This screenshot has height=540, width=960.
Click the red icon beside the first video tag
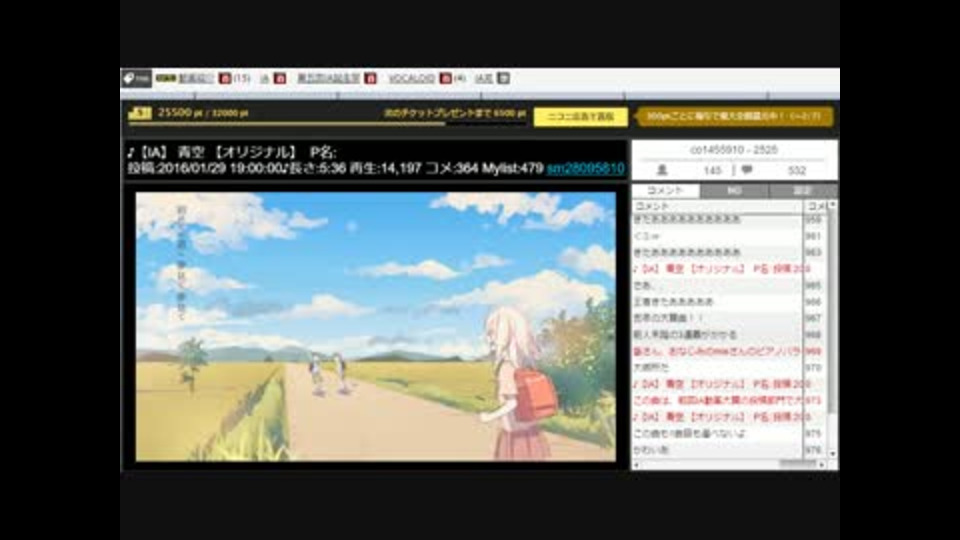[x=225, y=78]
